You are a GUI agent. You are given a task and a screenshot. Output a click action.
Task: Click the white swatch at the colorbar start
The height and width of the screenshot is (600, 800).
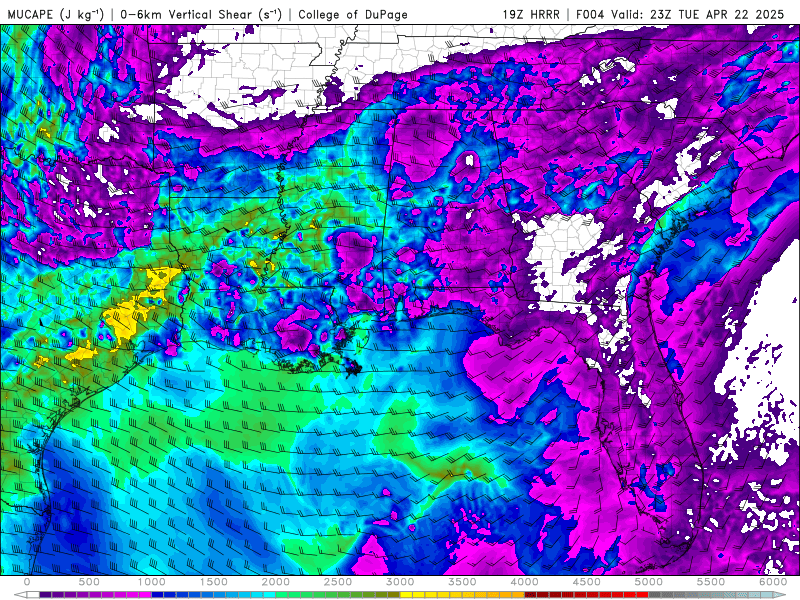click(33, 594)
